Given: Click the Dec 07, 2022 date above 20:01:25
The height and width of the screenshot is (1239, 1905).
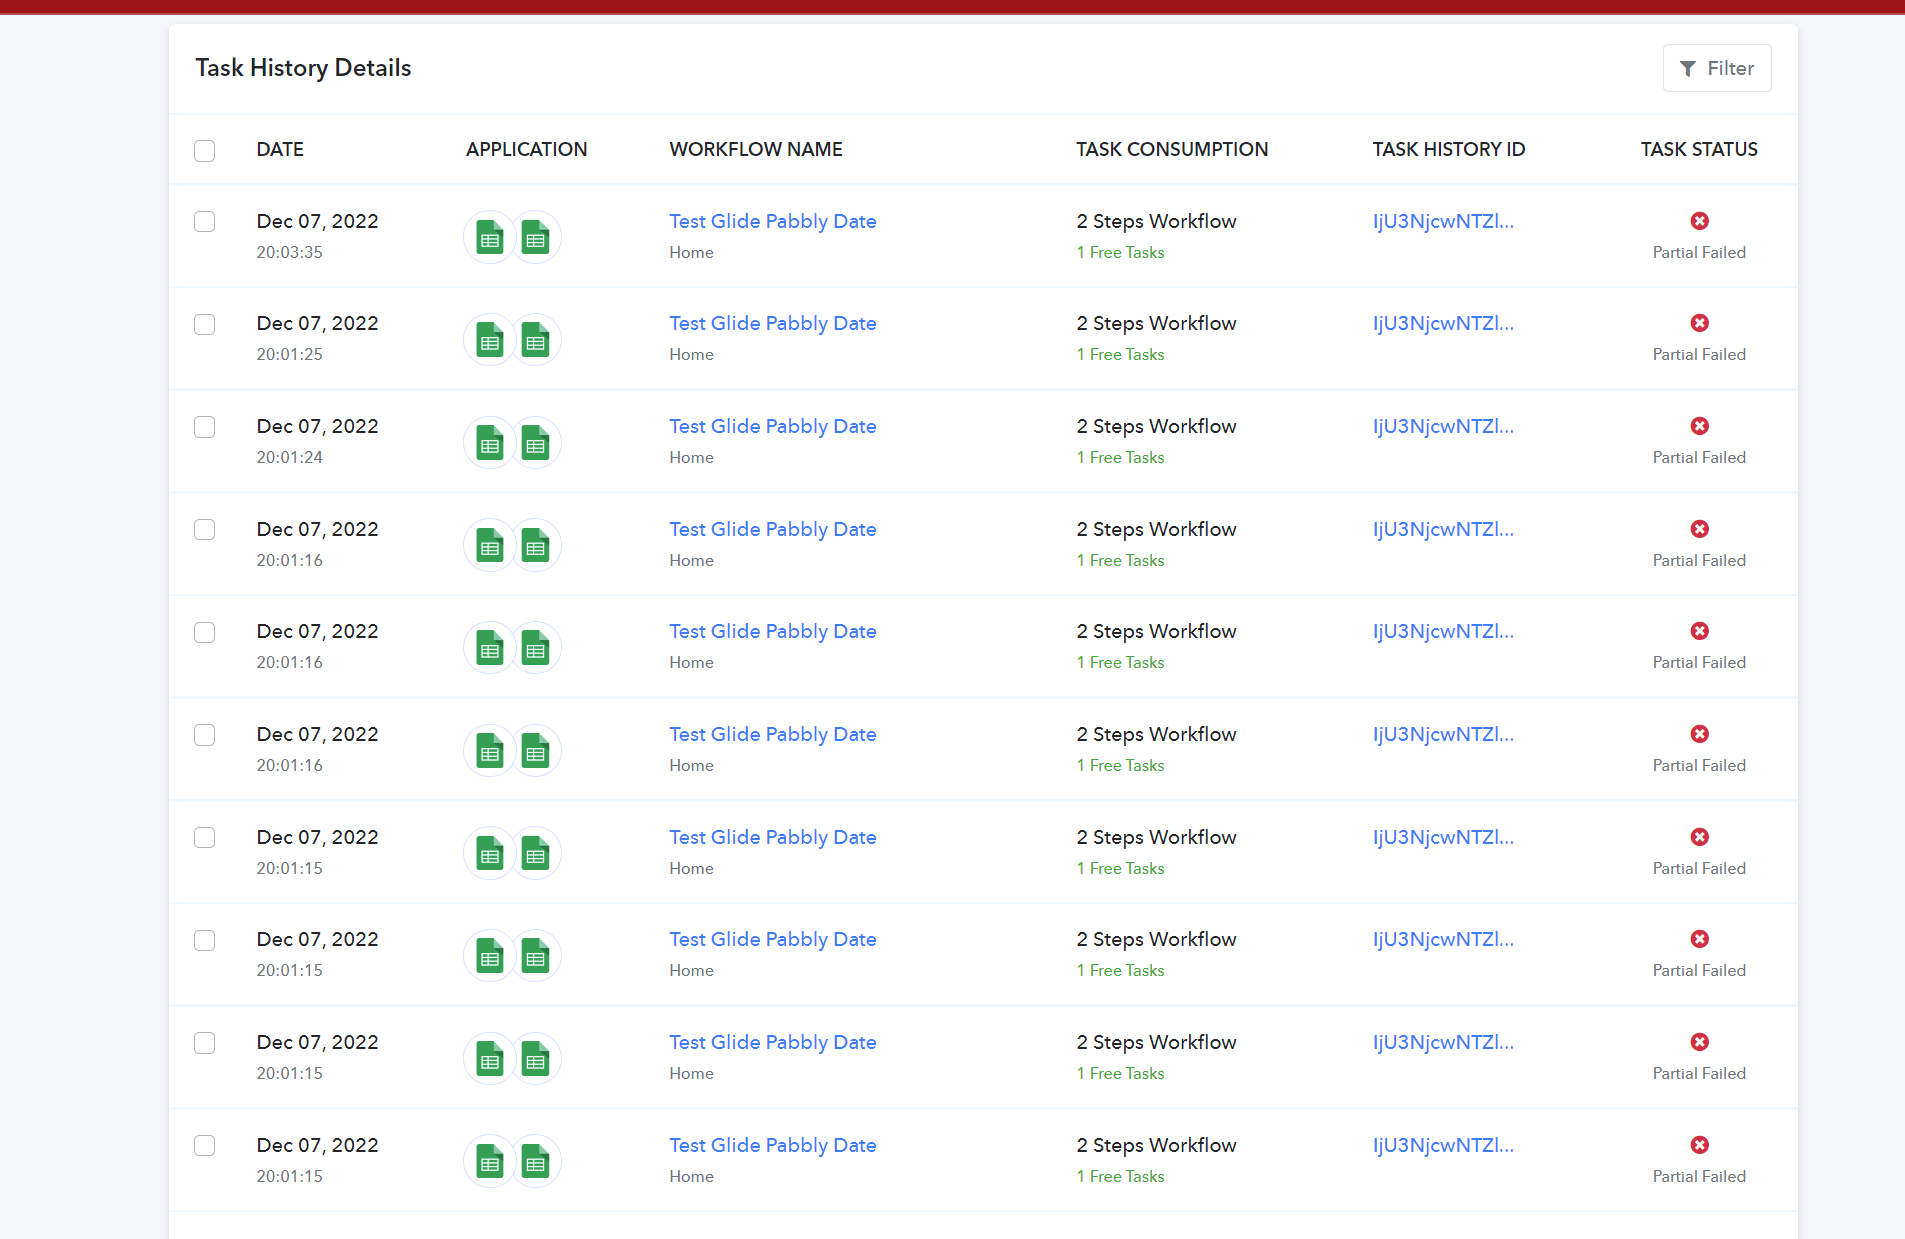Looking at the screenshot, I should point(317,323).
